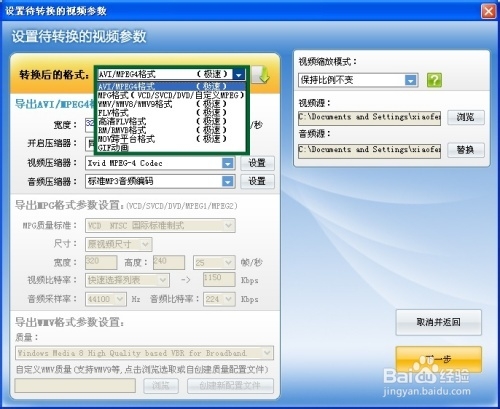This screenshot has width=500, height=409.
Task: Choose GIF动画 format option
Action: tap(171, 147)
